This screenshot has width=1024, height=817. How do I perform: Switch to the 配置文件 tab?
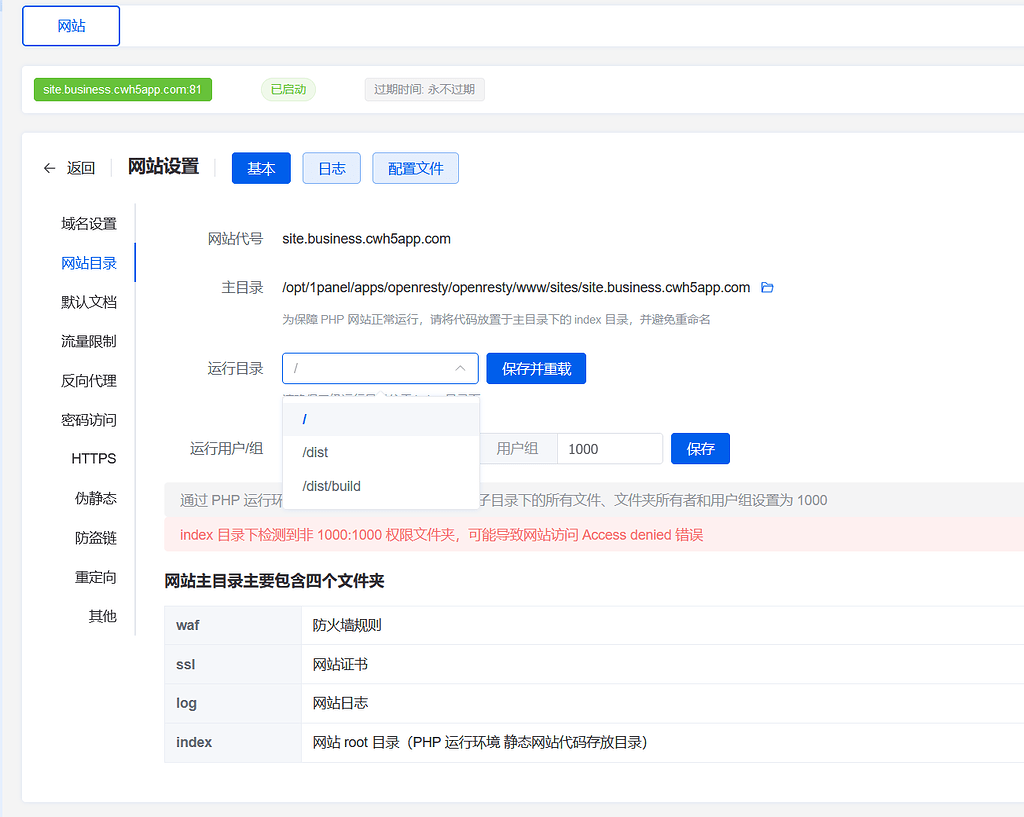(415, 168)
